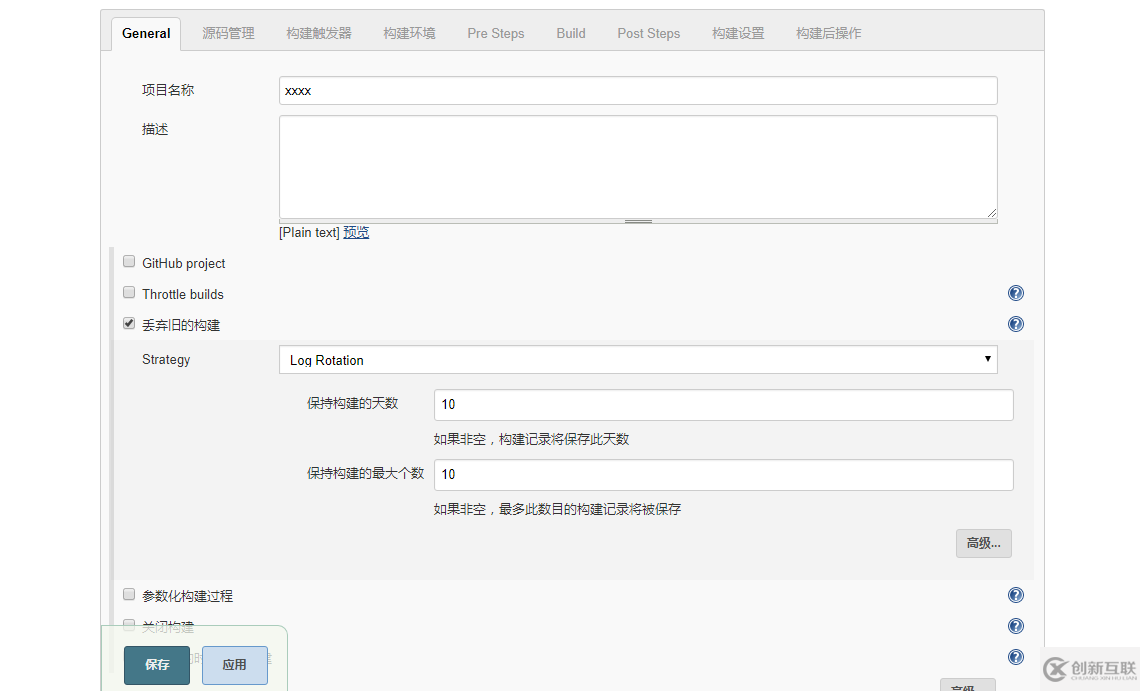Open help for 丢弃旧的构建 option
Viewport: 1140px width, 691px height.
coord(1015,323)
